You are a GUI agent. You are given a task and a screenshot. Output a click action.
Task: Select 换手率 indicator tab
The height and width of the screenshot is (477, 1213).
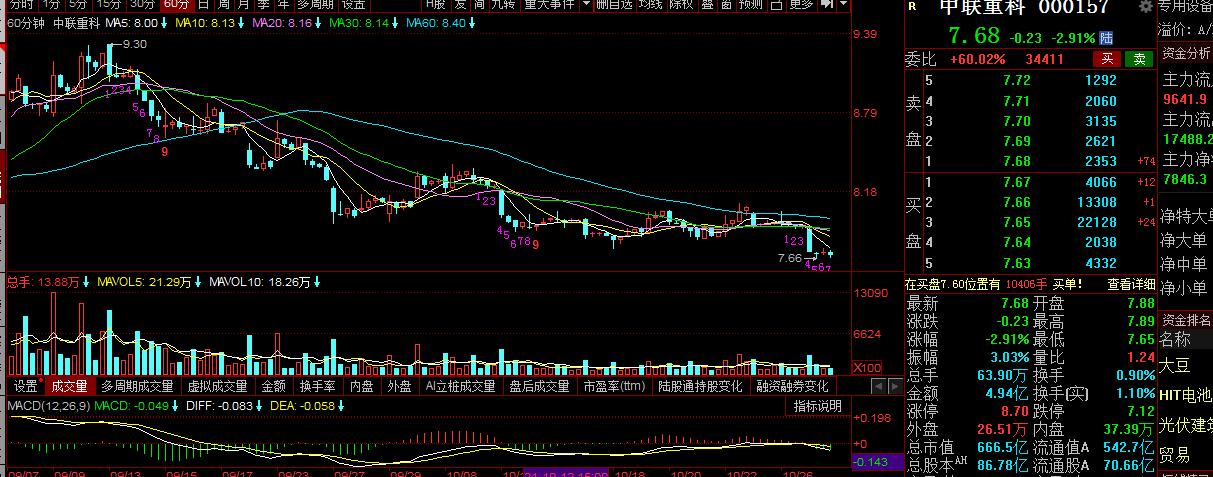tap(317, 386)
